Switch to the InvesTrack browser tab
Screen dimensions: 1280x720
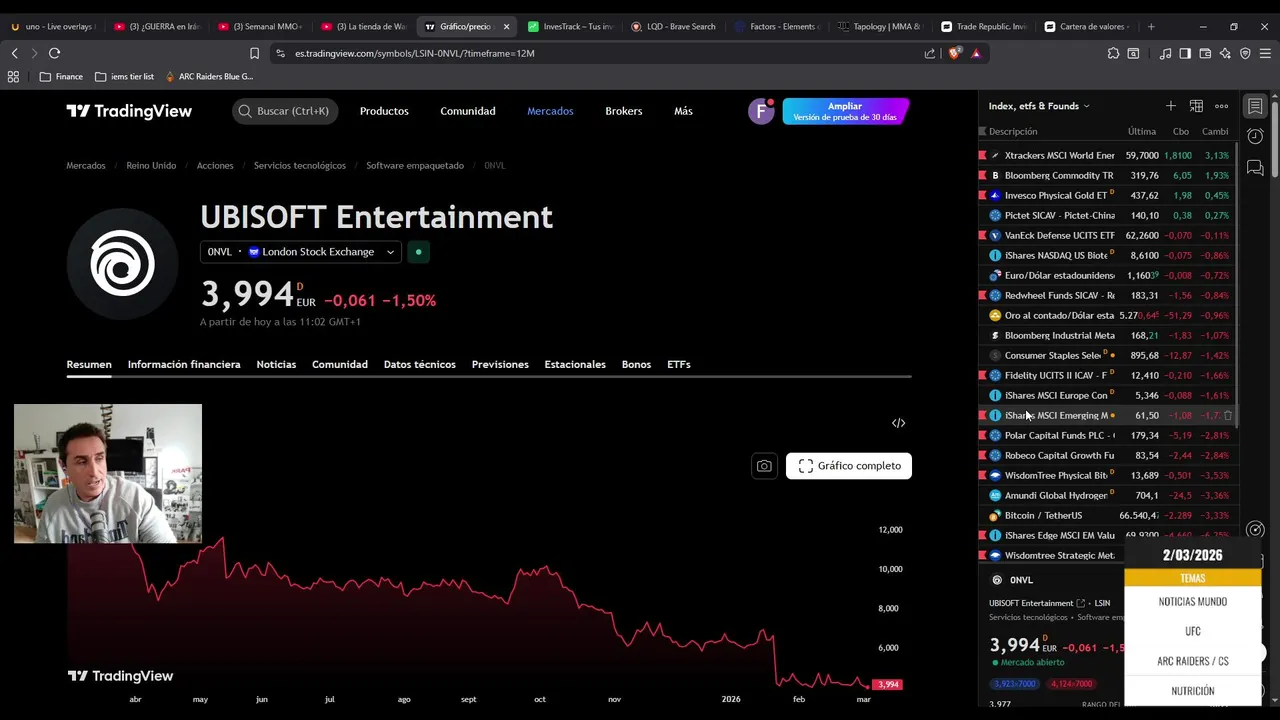570,26
